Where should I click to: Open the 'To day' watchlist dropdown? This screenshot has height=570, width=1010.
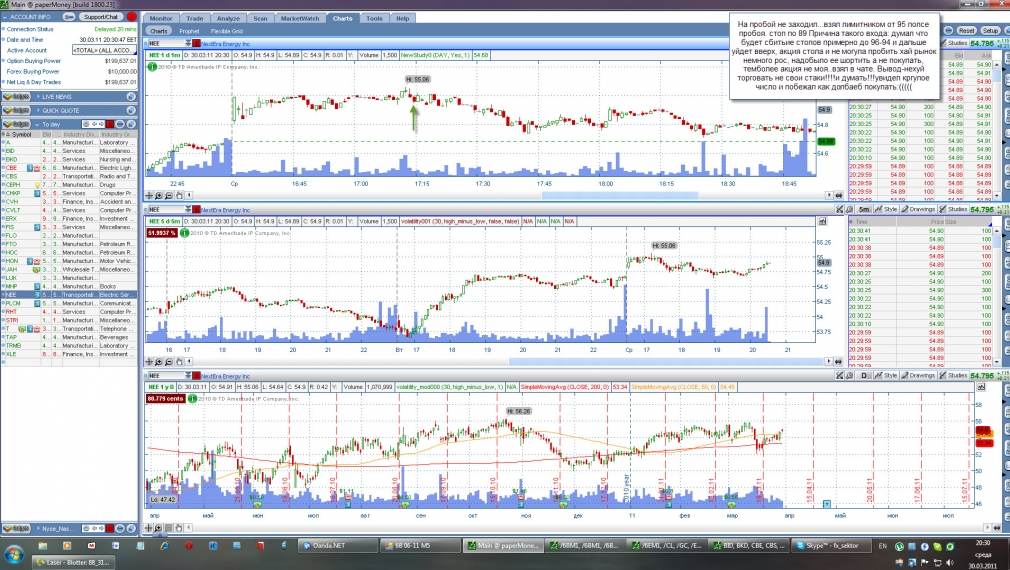[x=37, y=124]
